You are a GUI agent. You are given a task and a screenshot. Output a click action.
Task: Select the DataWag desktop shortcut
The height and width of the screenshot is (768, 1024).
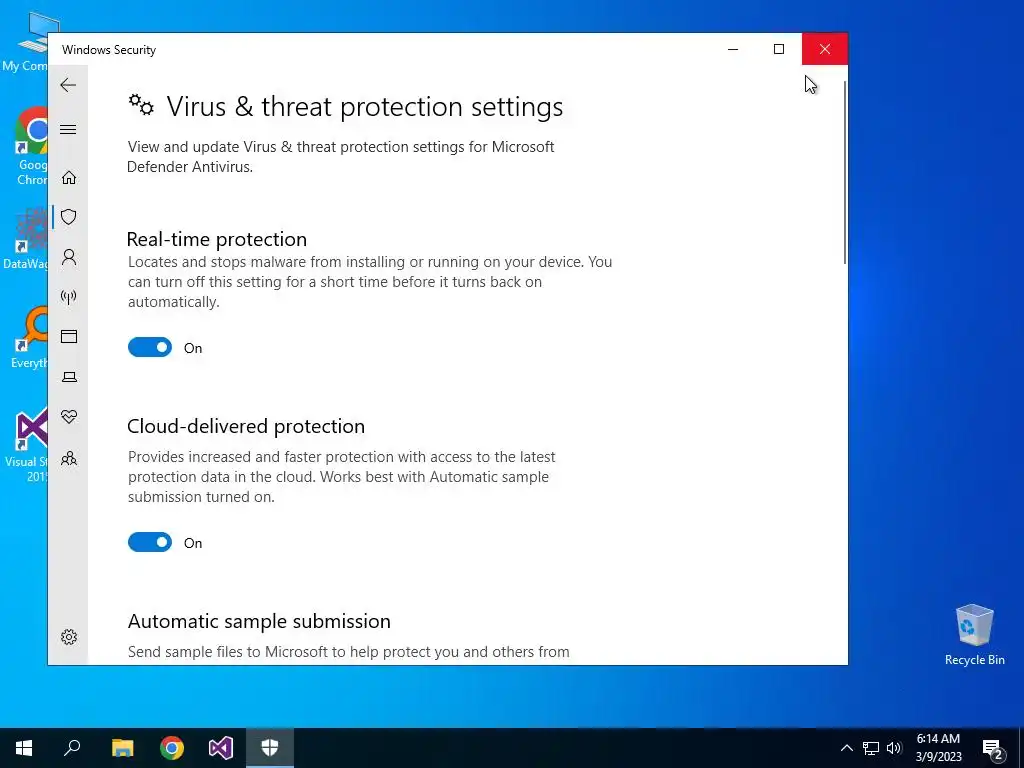click(x=26, y=238)
